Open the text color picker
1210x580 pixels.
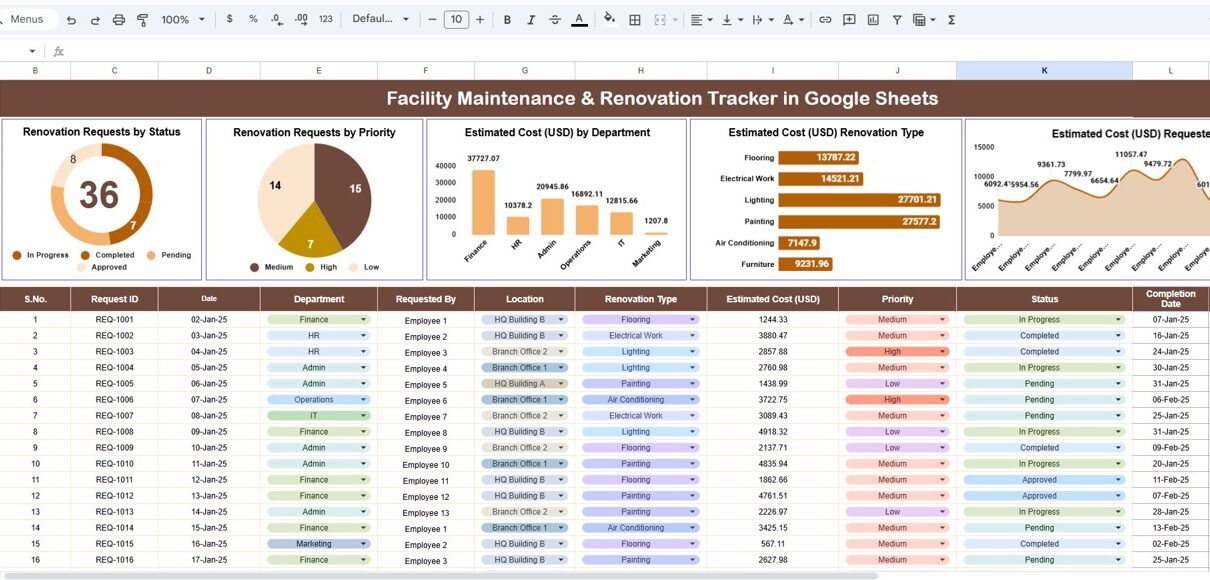point(579,20)
